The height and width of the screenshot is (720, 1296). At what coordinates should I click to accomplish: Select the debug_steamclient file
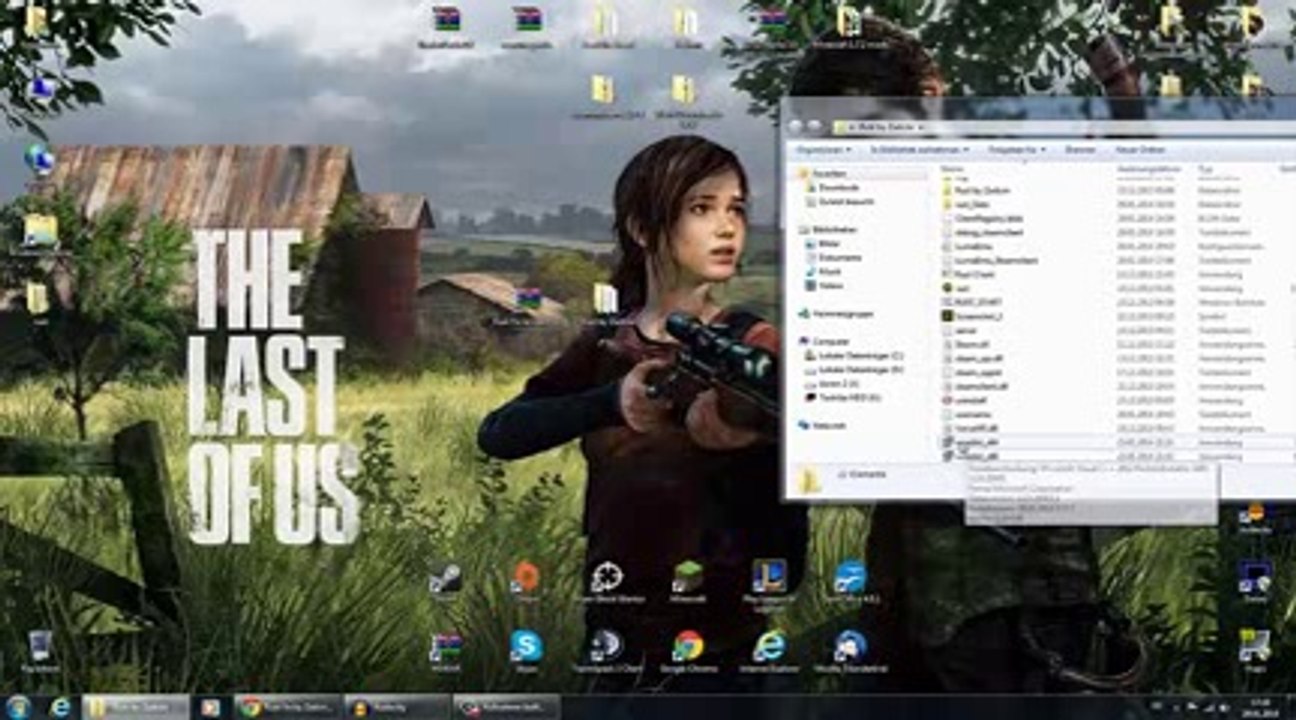[984, 231]
